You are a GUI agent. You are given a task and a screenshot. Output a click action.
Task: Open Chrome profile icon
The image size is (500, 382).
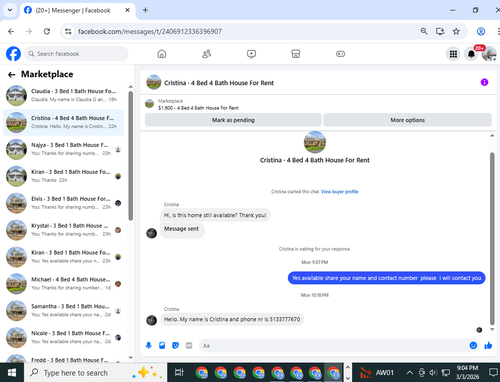click(481, 31)
